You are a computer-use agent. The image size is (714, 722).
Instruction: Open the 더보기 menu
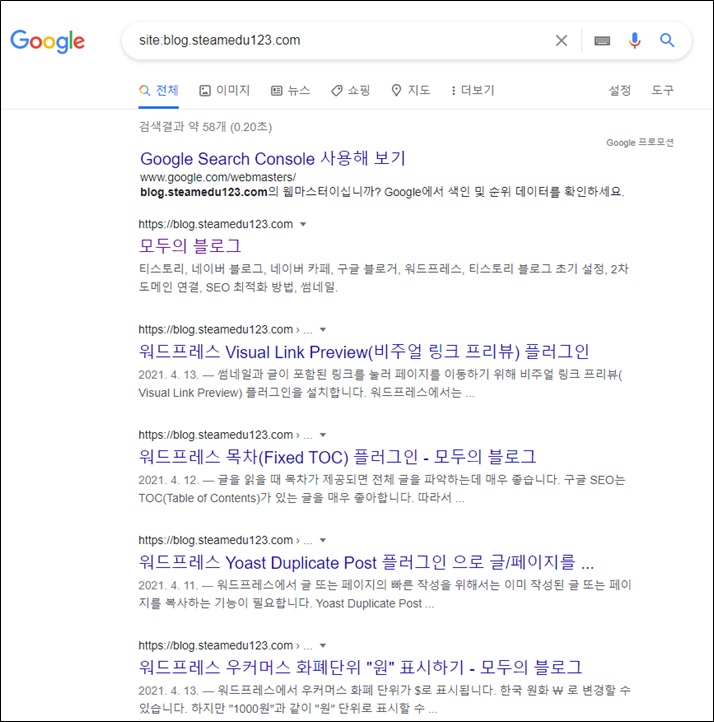[472, 91]
